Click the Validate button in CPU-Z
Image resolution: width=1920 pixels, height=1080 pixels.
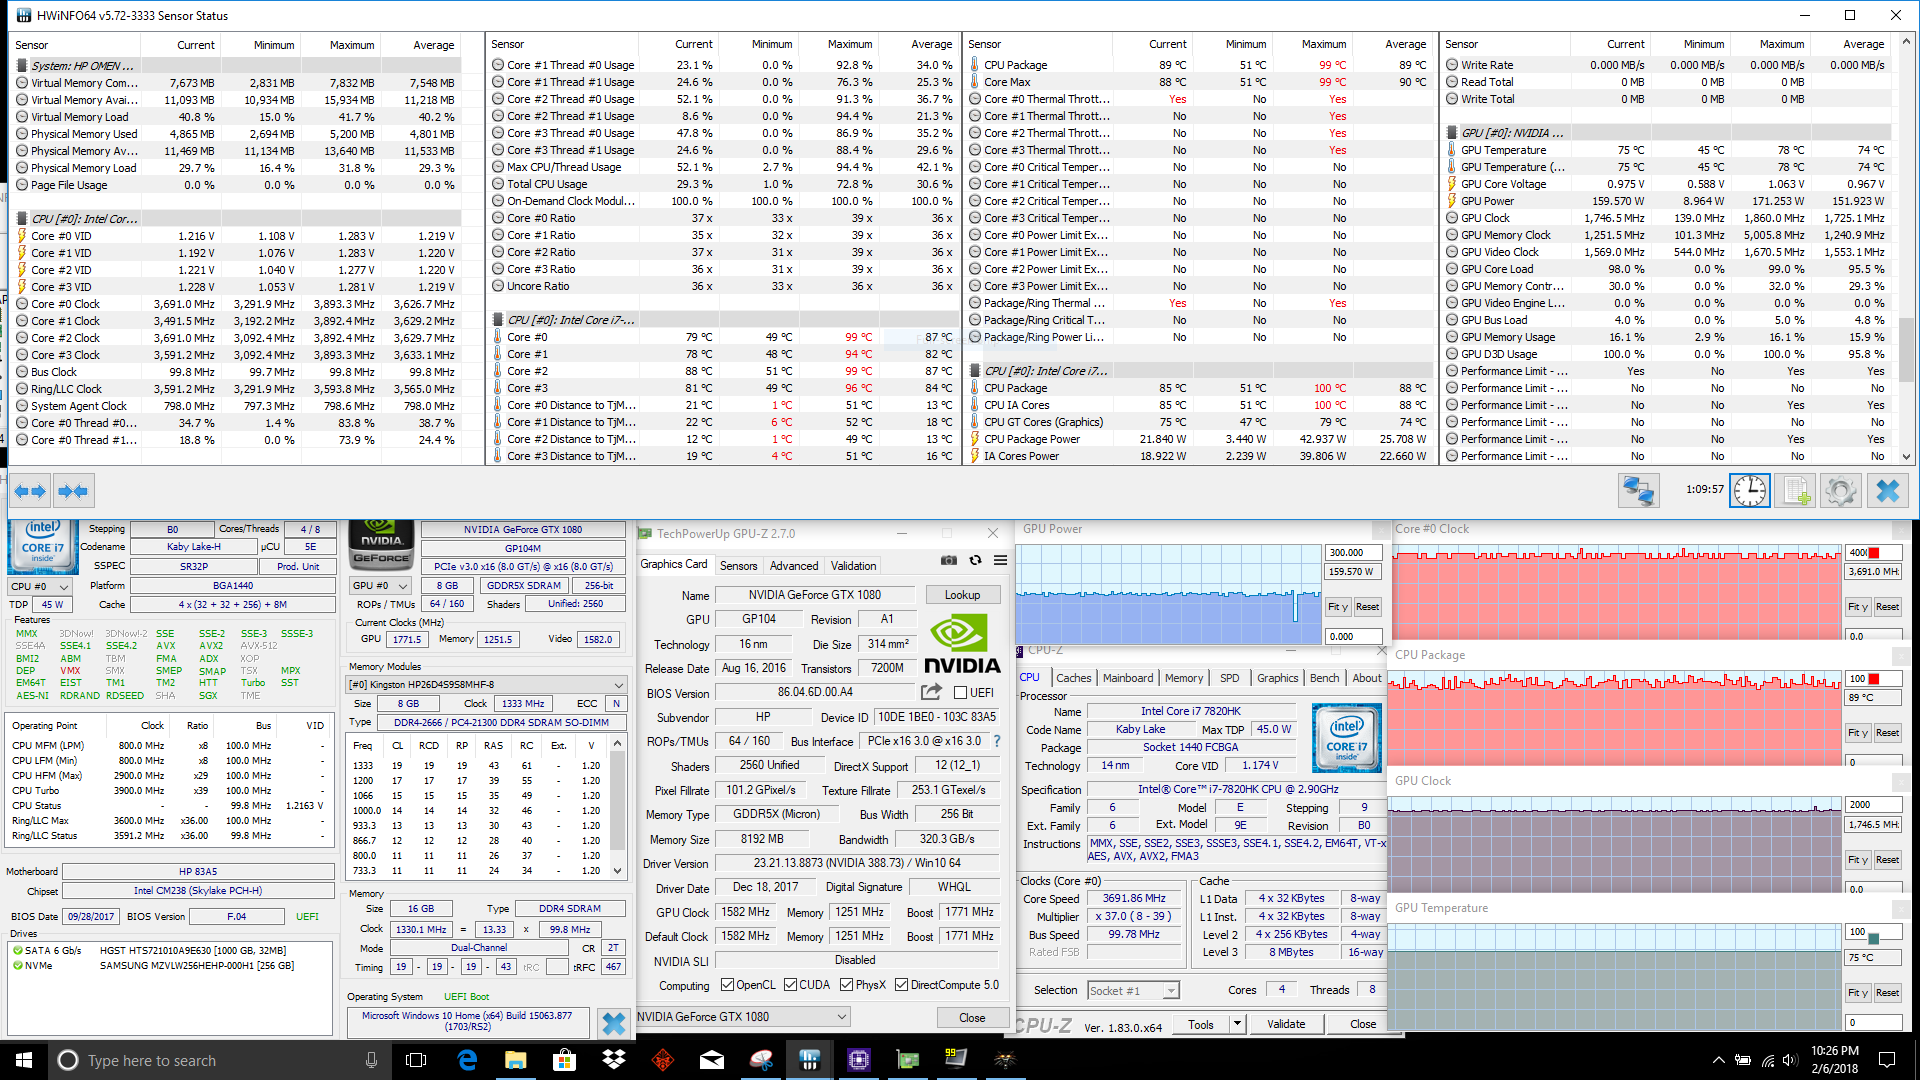point(1285,1024)
